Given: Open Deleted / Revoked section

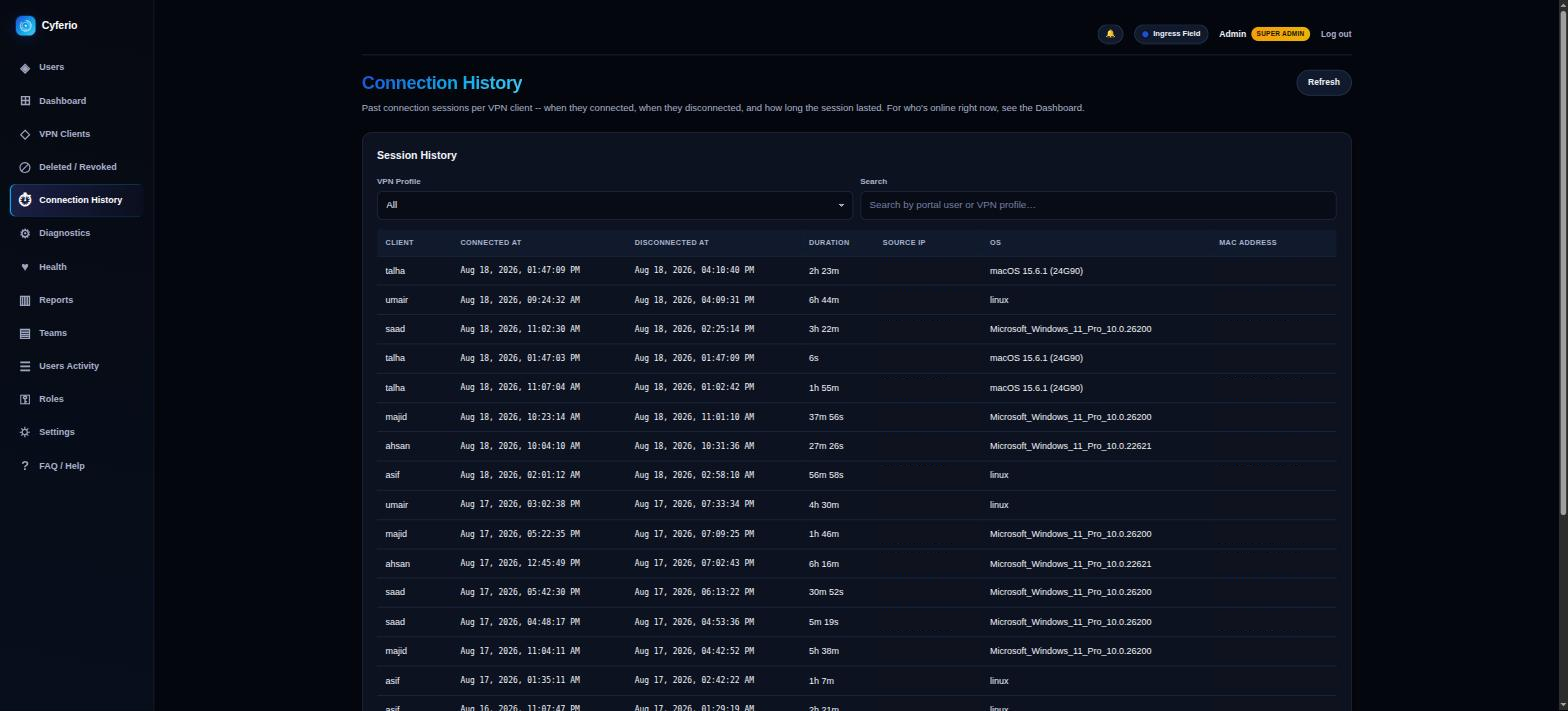Looking at the screenshot, I should click(77, 167).
